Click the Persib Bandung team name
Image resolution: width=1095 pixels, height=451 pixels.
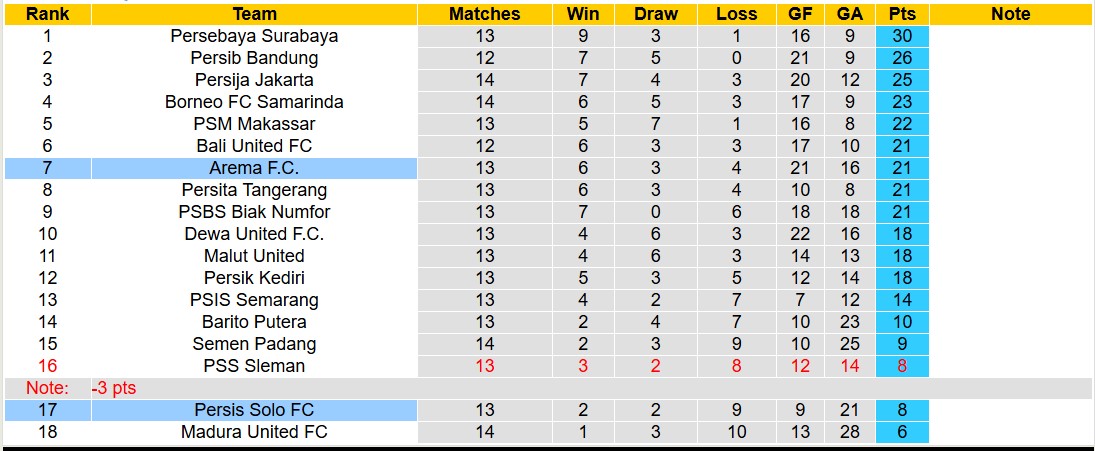coord(254,58)
